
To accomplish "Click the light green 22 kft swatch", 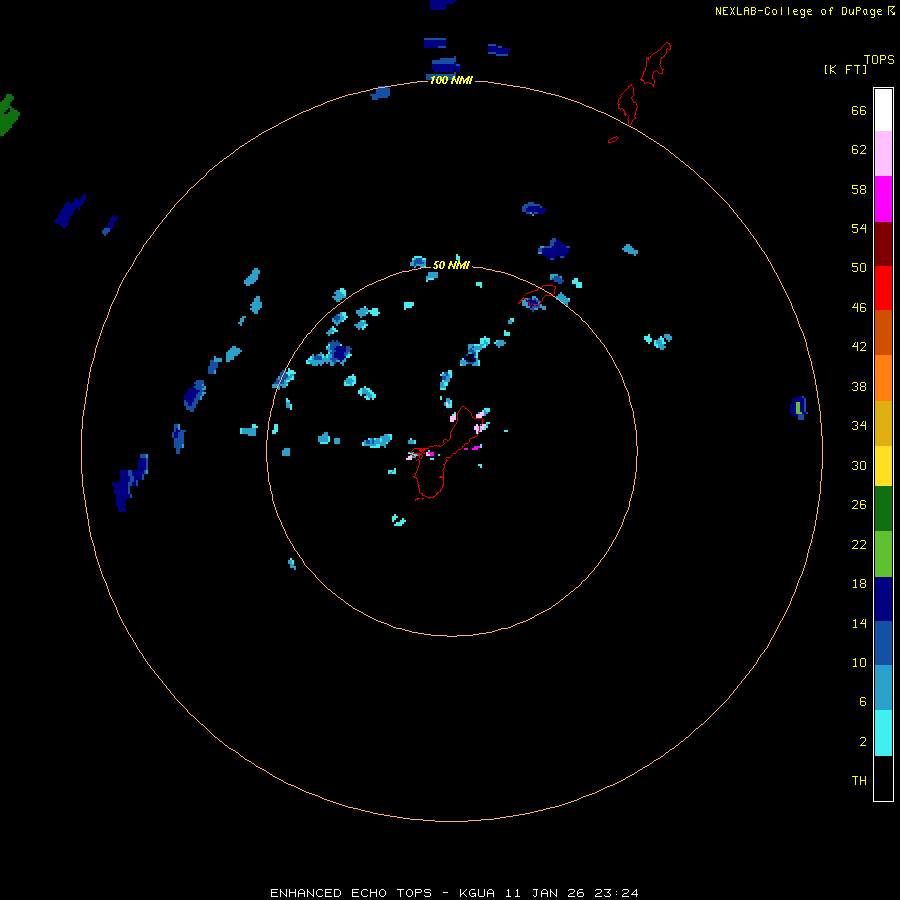I will [x=883, y=554].
